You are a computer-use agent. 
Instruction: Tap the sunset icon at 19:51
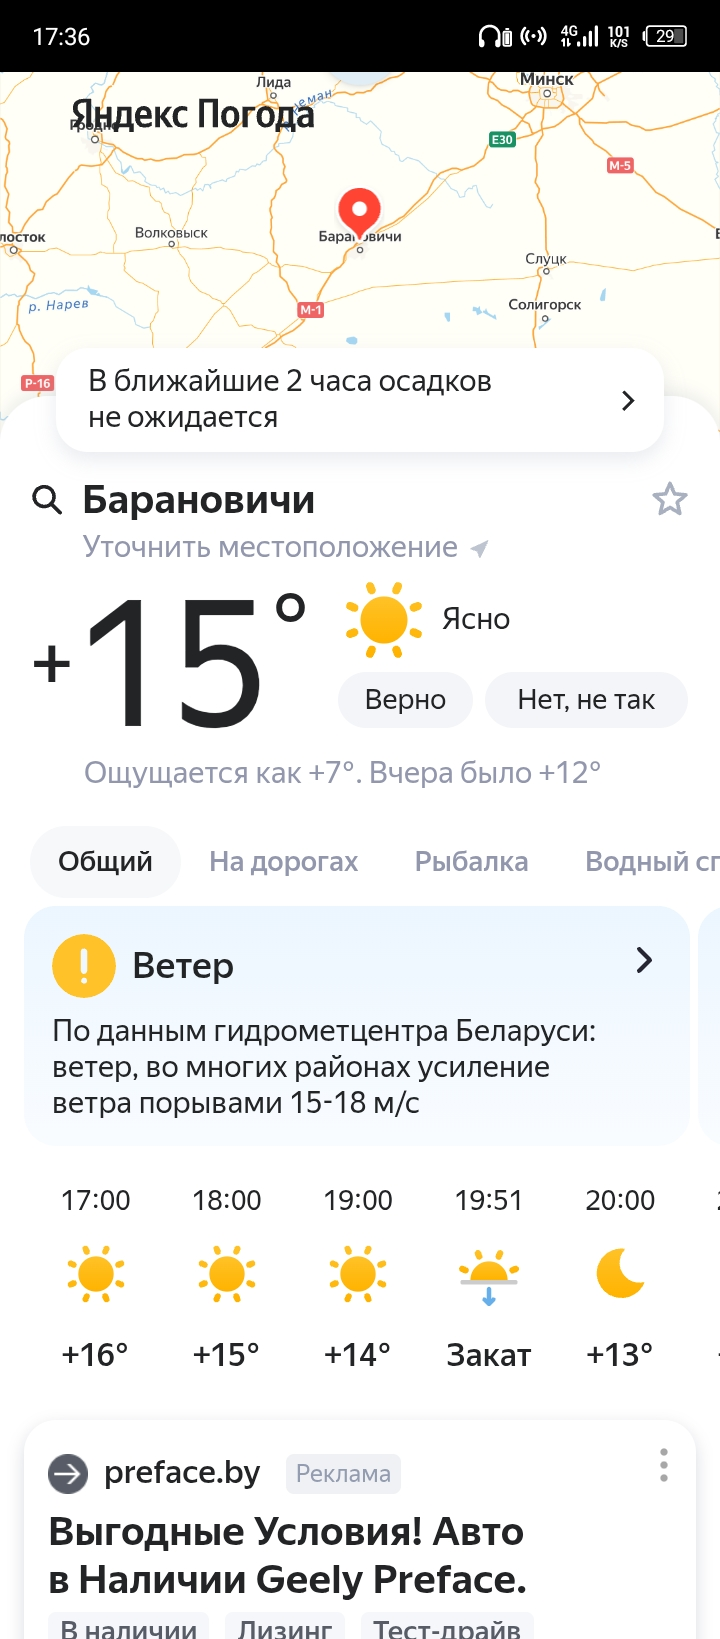pos(489,1275)
